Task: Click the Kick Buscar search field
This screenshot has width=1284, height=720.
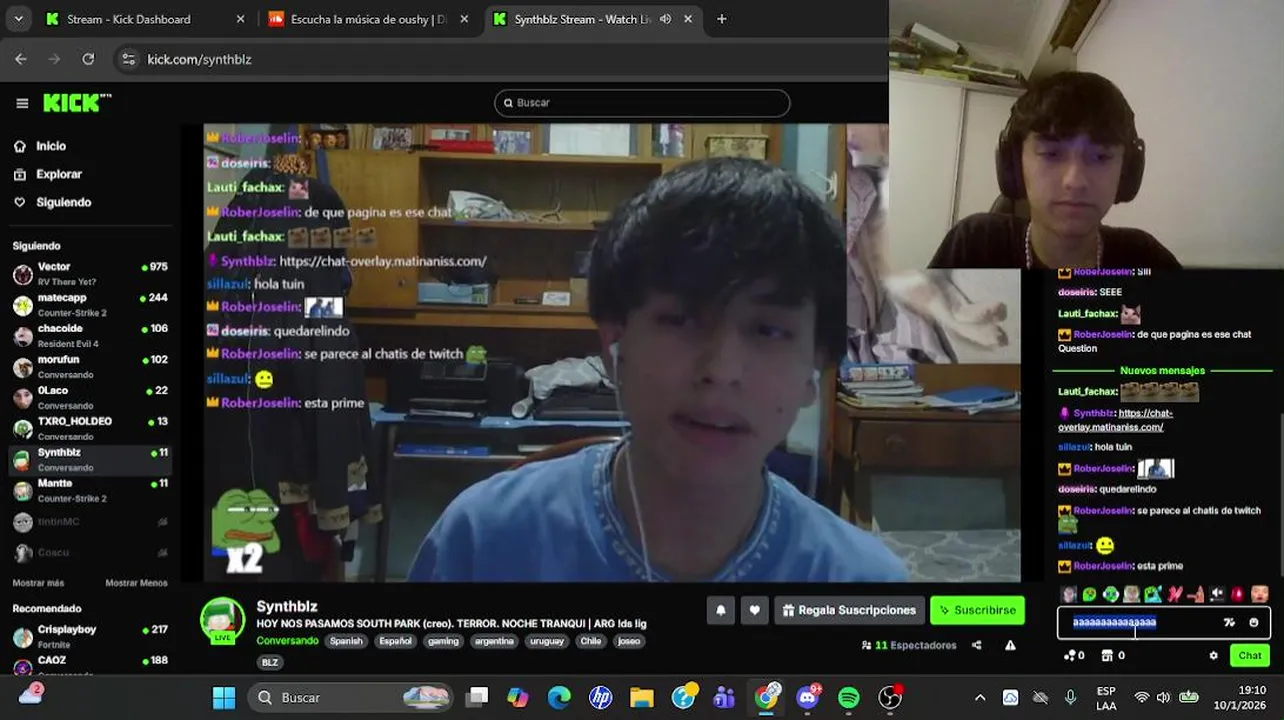Action: coord(642,103)
